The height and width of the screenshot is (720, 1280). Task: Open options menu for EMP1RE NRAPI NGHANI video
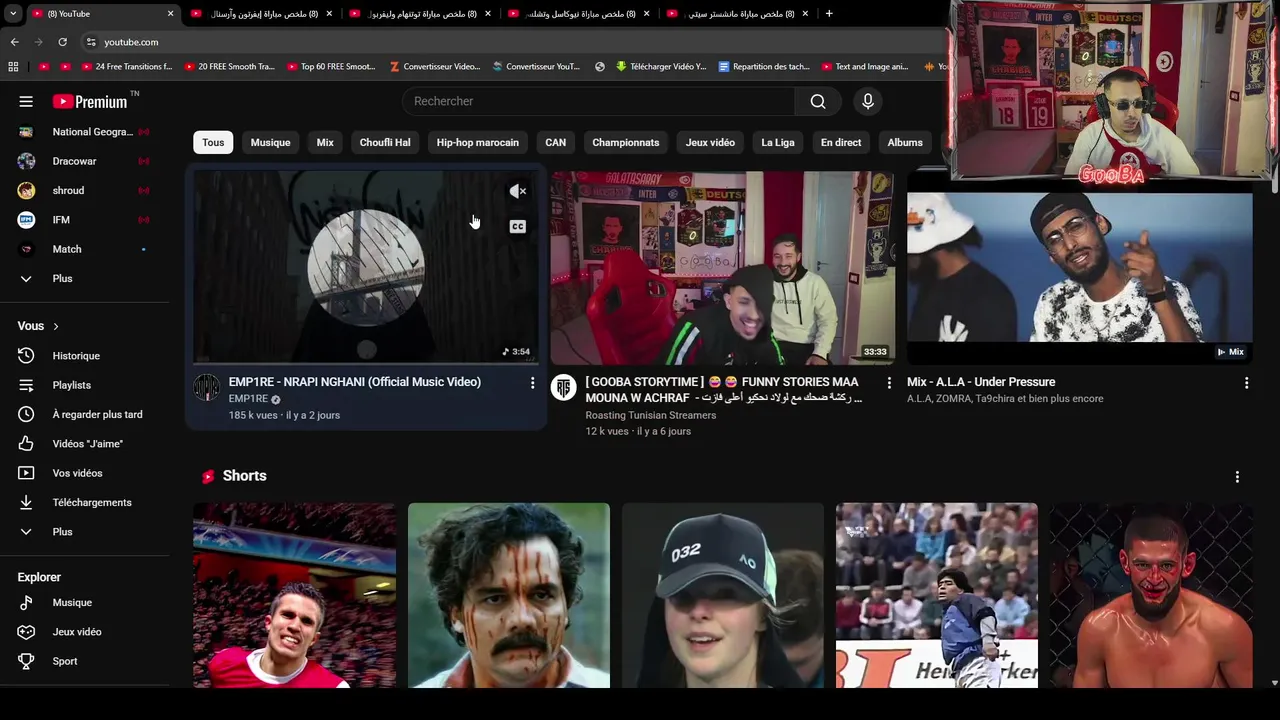coord(532,383)
